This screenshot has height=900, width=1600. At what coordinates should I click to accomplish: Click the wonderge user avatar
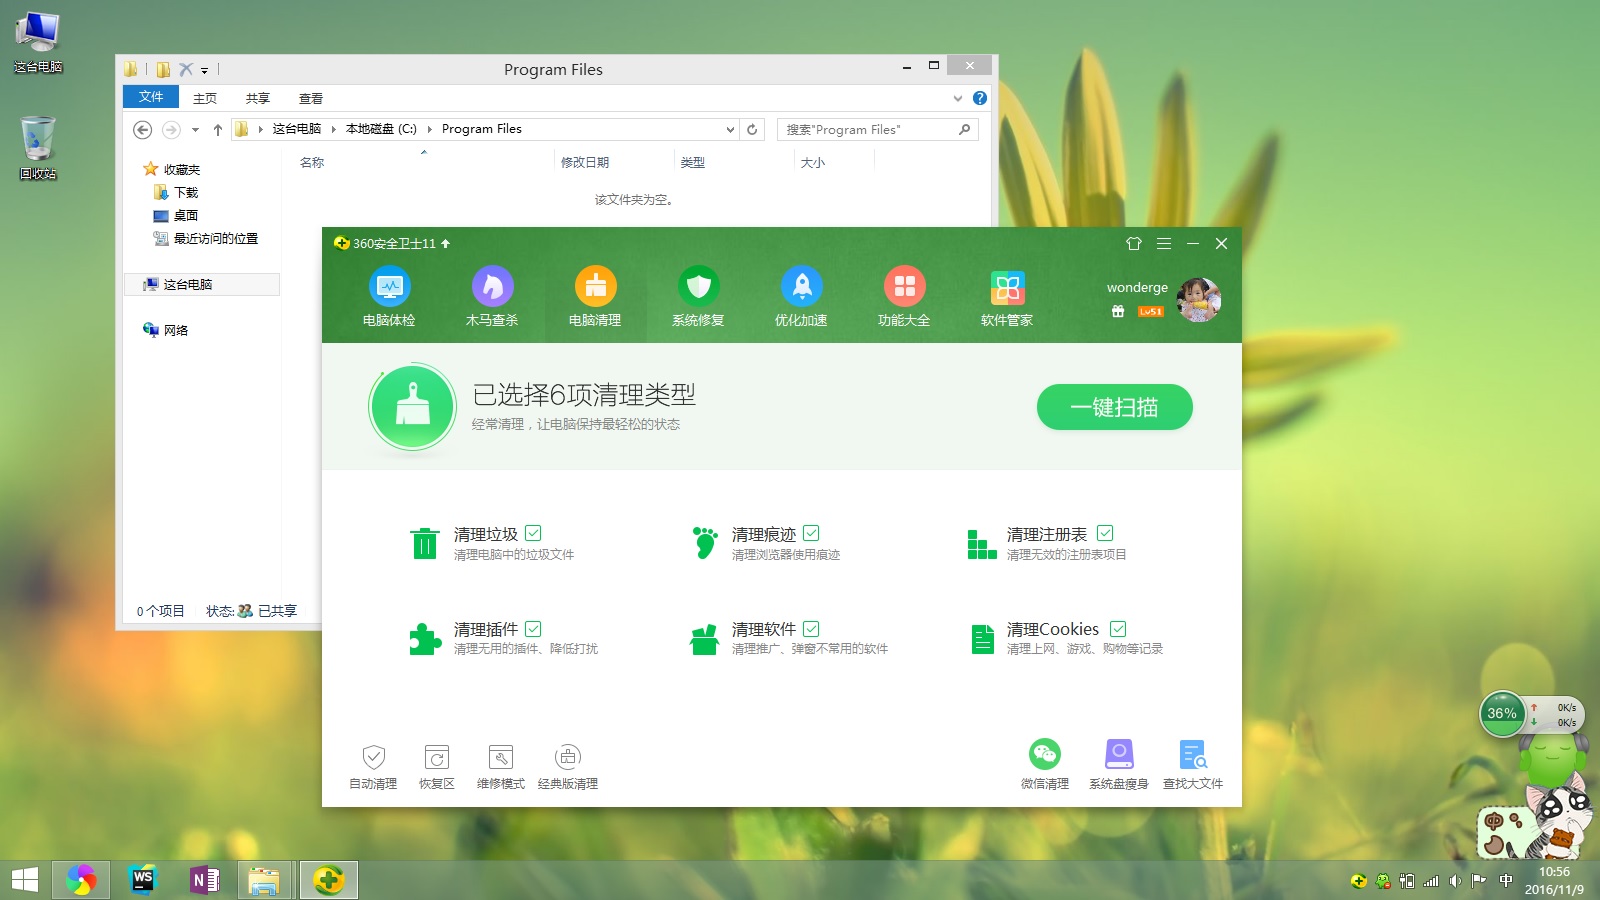1199,300
